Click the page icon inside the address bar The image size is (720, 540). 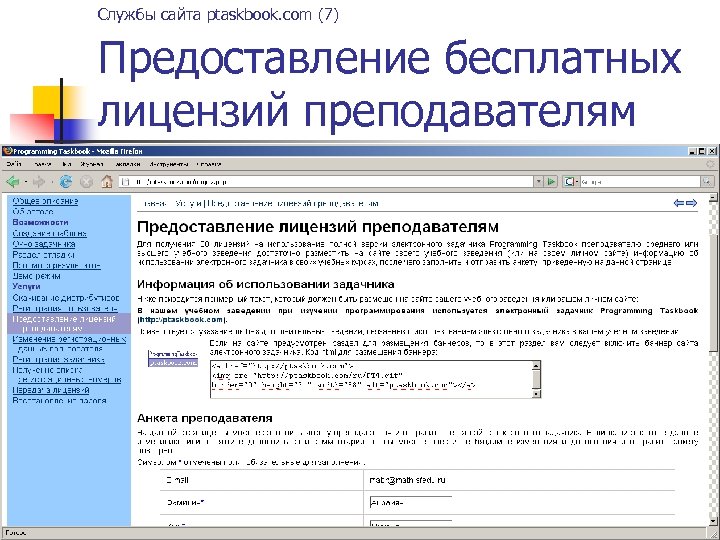[x=125, y=182]
